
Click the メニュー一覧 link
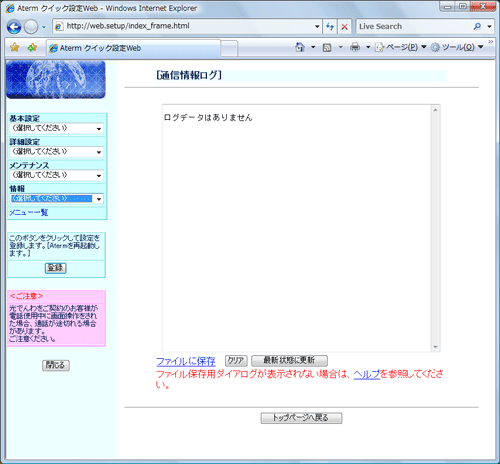point(29,213)
